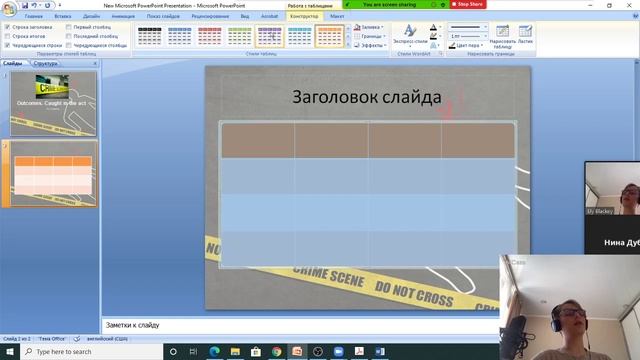Customize quick access toolbar dropdown arrow
The image size is (640, 360).
60,5
